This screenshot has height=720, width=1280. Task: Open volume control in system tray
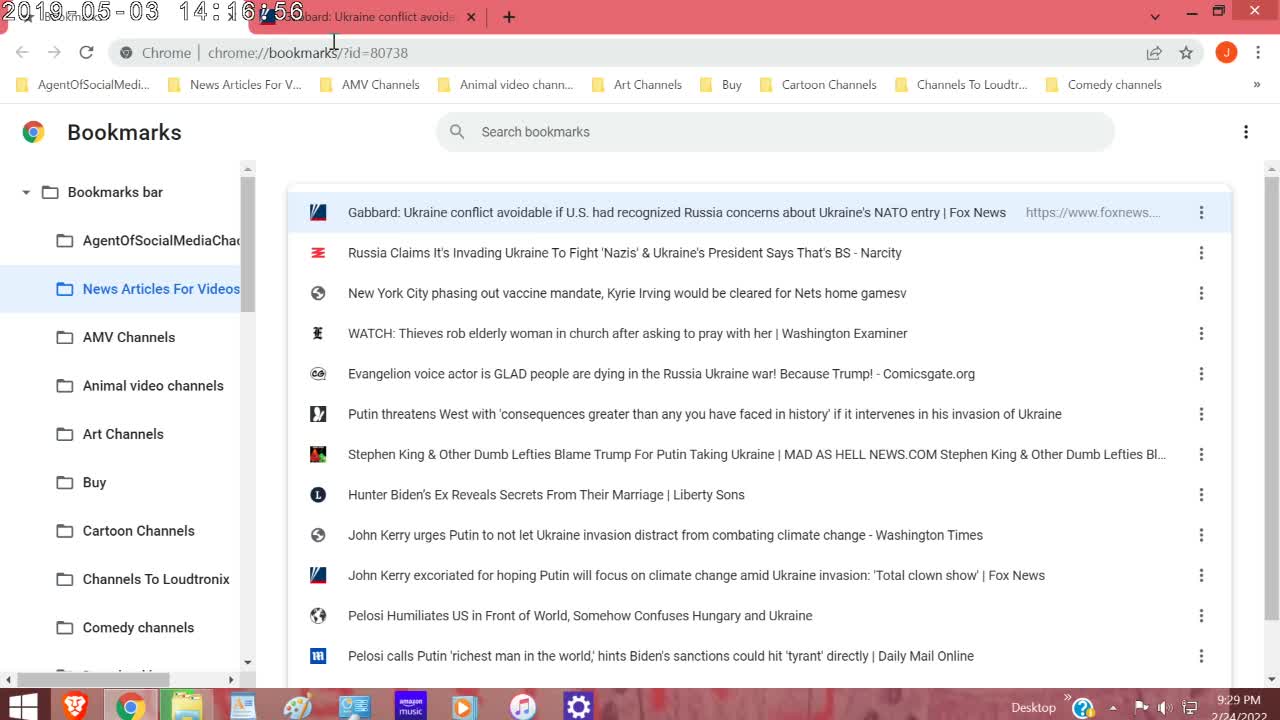tap(1165, 708)
